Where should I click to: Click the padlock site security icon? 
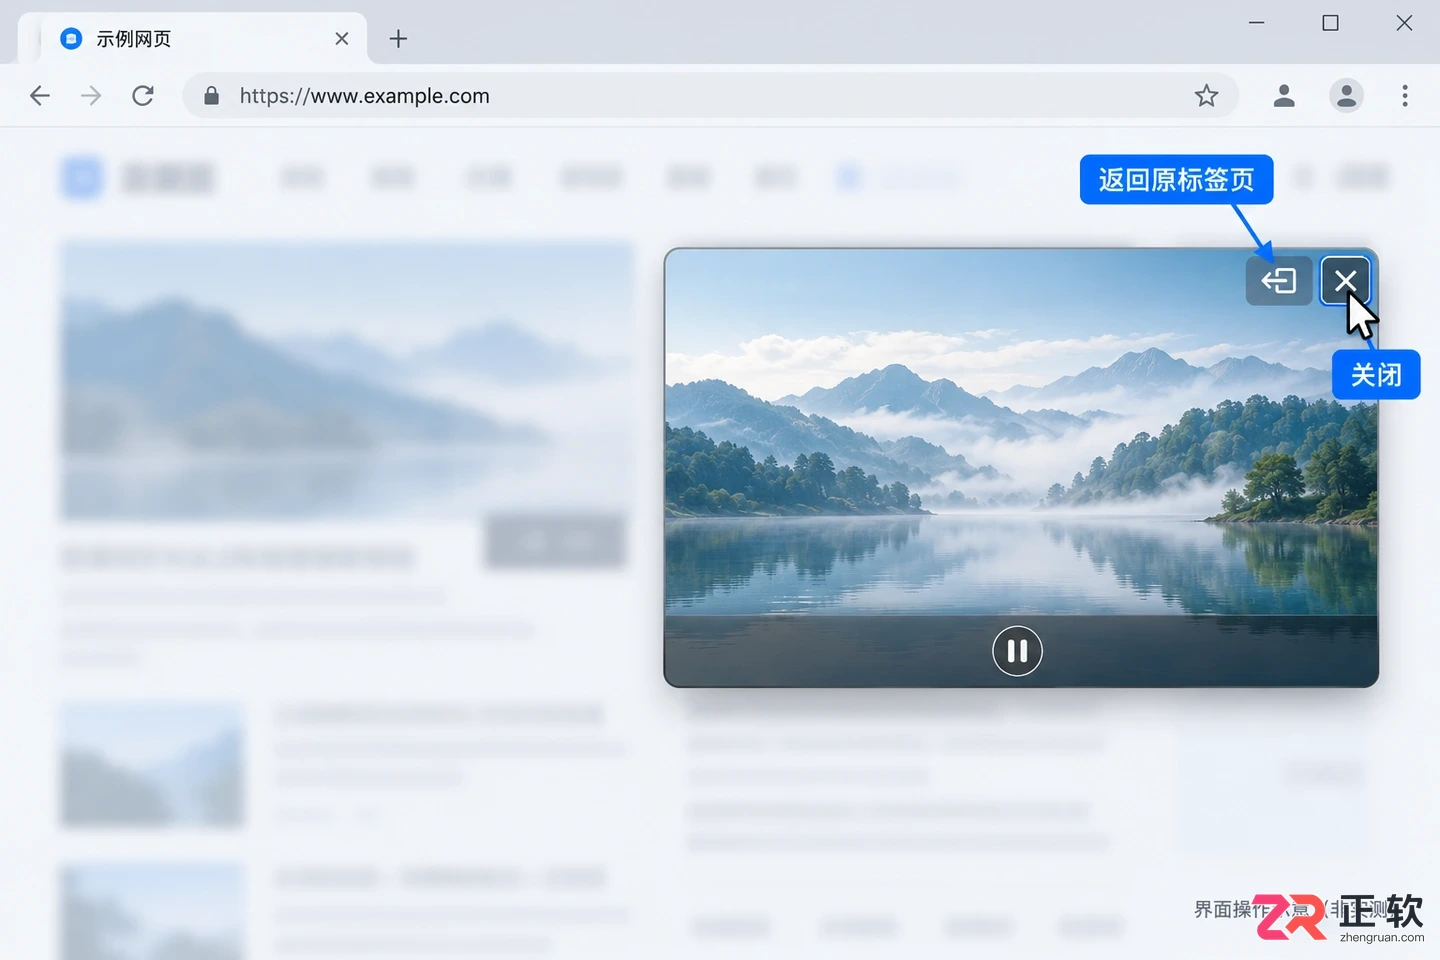[x=211, y=96]
